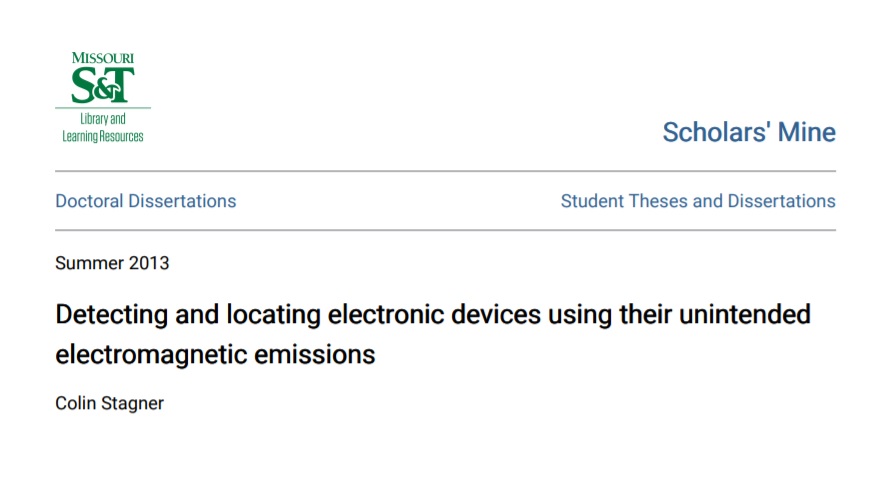Click the divider line above Doctoral Dissertations
Viewport: 891px width, 490px height.
tap(446, 171)
